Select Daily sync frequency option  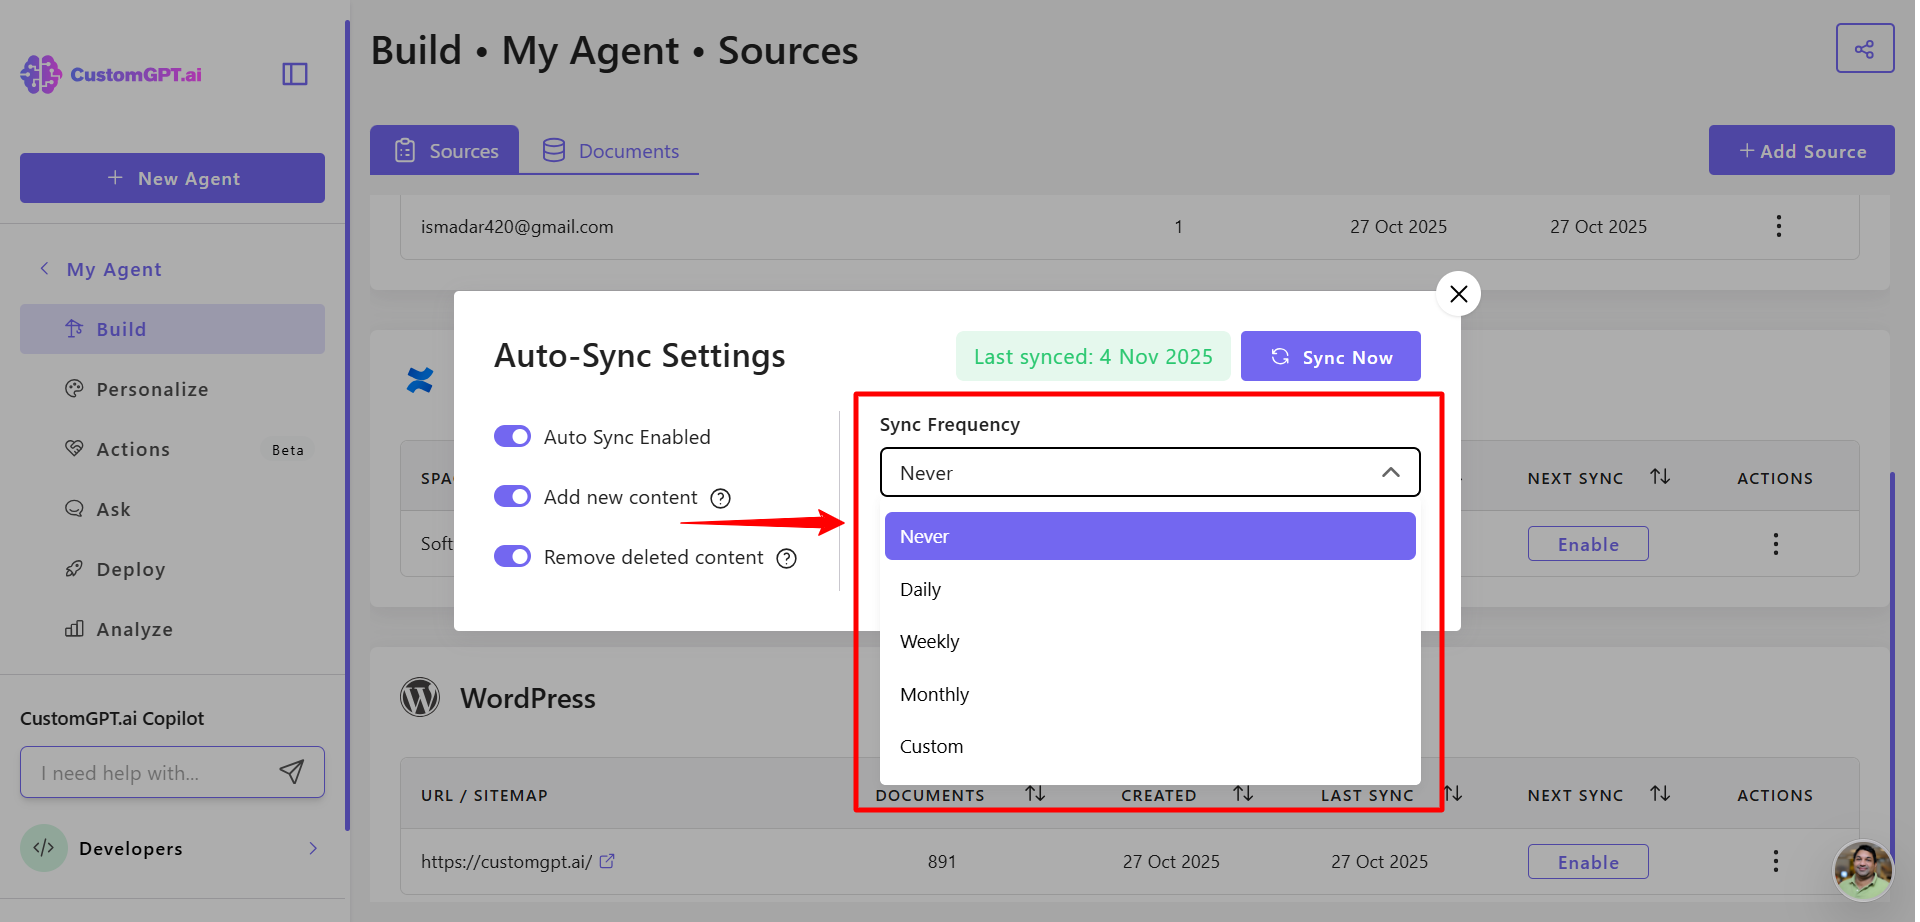point(1150,589)
